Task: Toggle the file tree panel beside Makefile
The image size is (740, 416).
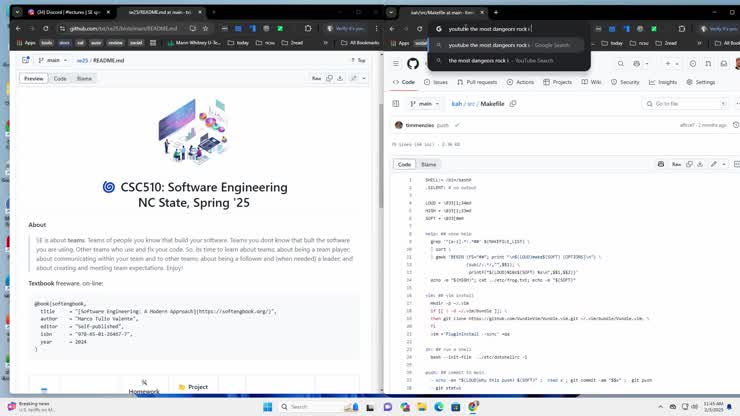Action: [396, 104]
